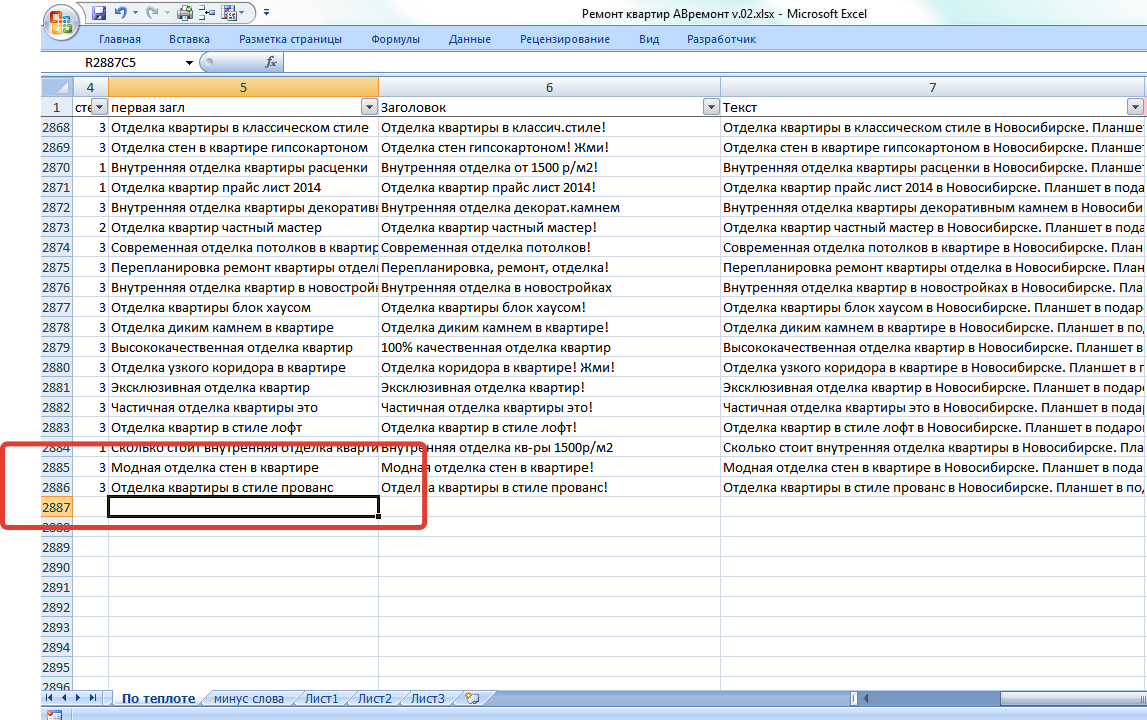Open the undo history dropdown arrow

pyautogui.click(x=135, y=12)
